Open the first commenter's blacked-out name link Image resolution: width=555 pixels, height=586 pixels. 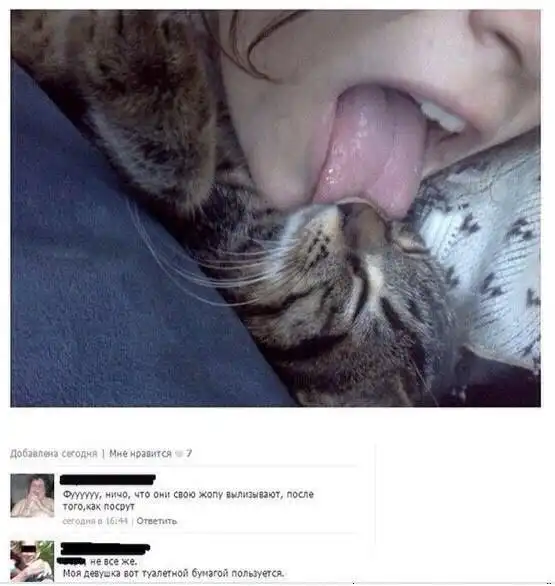[x=108, y=479]
